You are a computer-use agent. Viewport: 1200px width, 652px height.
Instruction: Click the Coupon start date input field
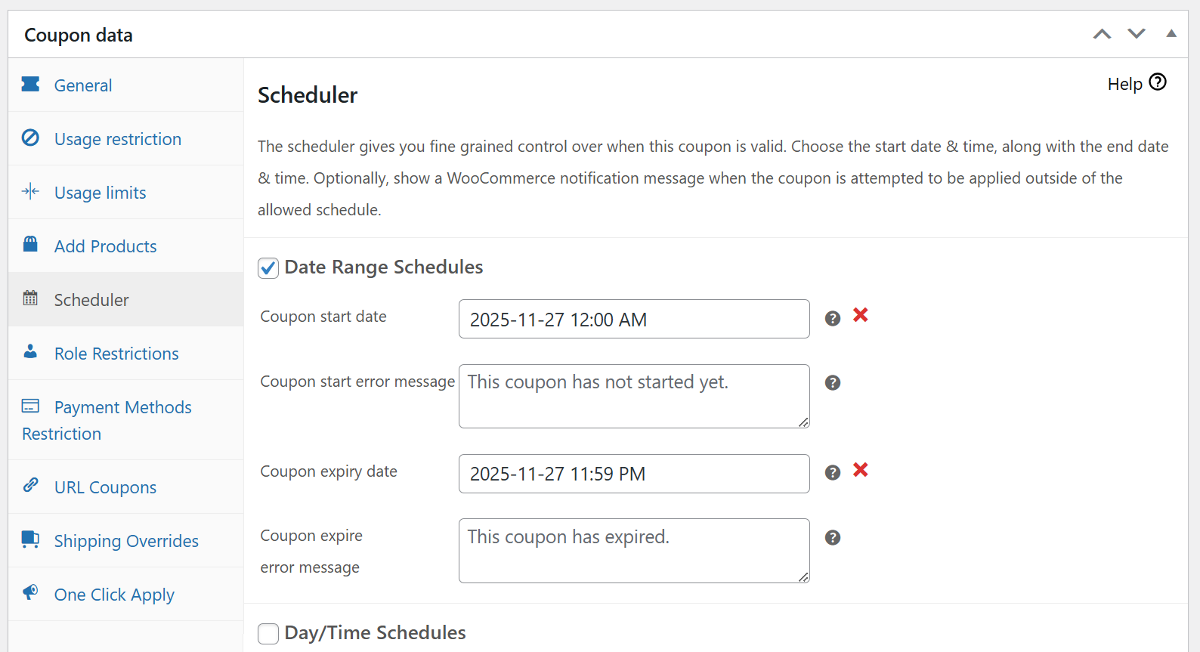pyautogui.click(x=634, y=319)
